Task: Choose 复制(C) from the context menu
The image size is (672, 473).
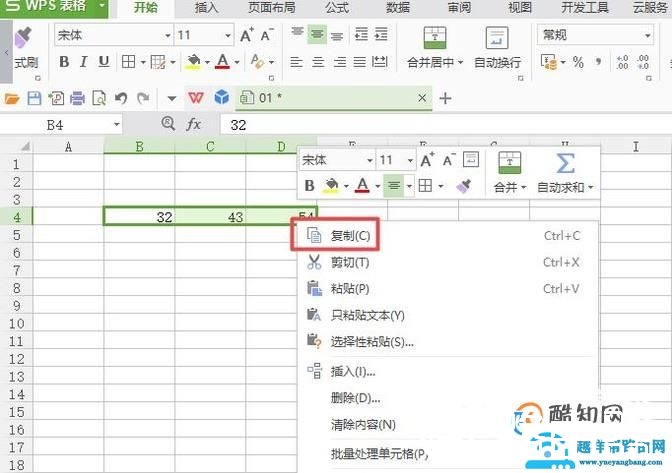Action: pos(446,235)
